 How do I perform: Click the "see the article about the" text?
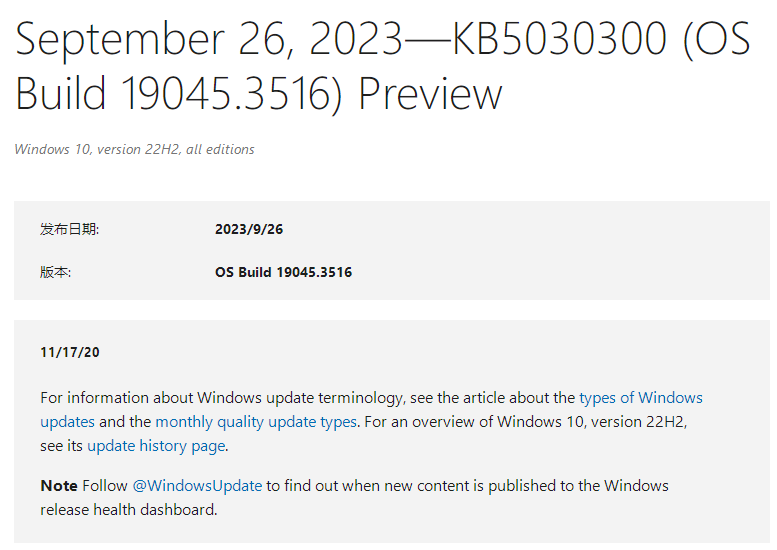492,398
